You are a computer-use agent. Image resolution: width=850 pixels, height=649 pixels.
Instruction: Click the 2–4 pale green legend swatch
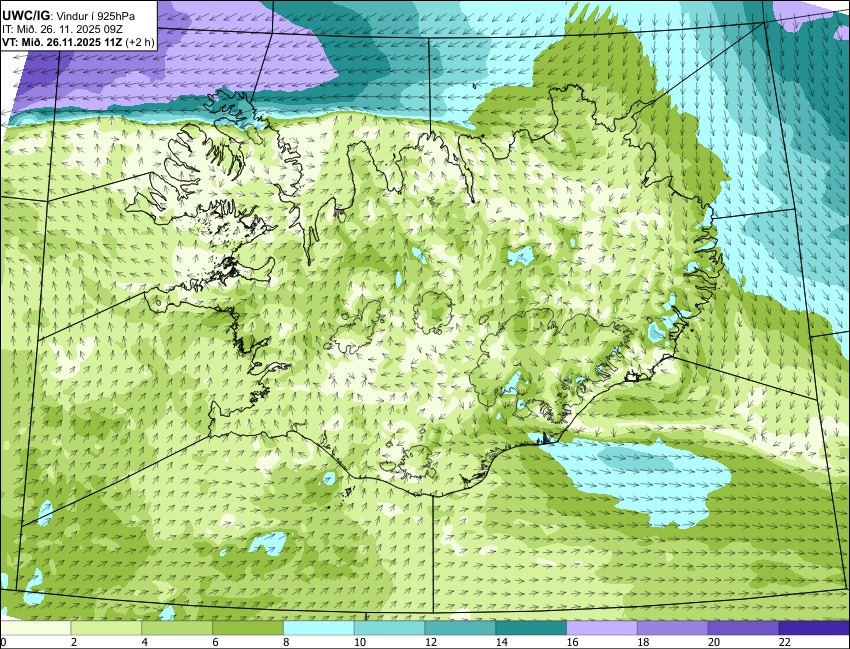point(106,628)
